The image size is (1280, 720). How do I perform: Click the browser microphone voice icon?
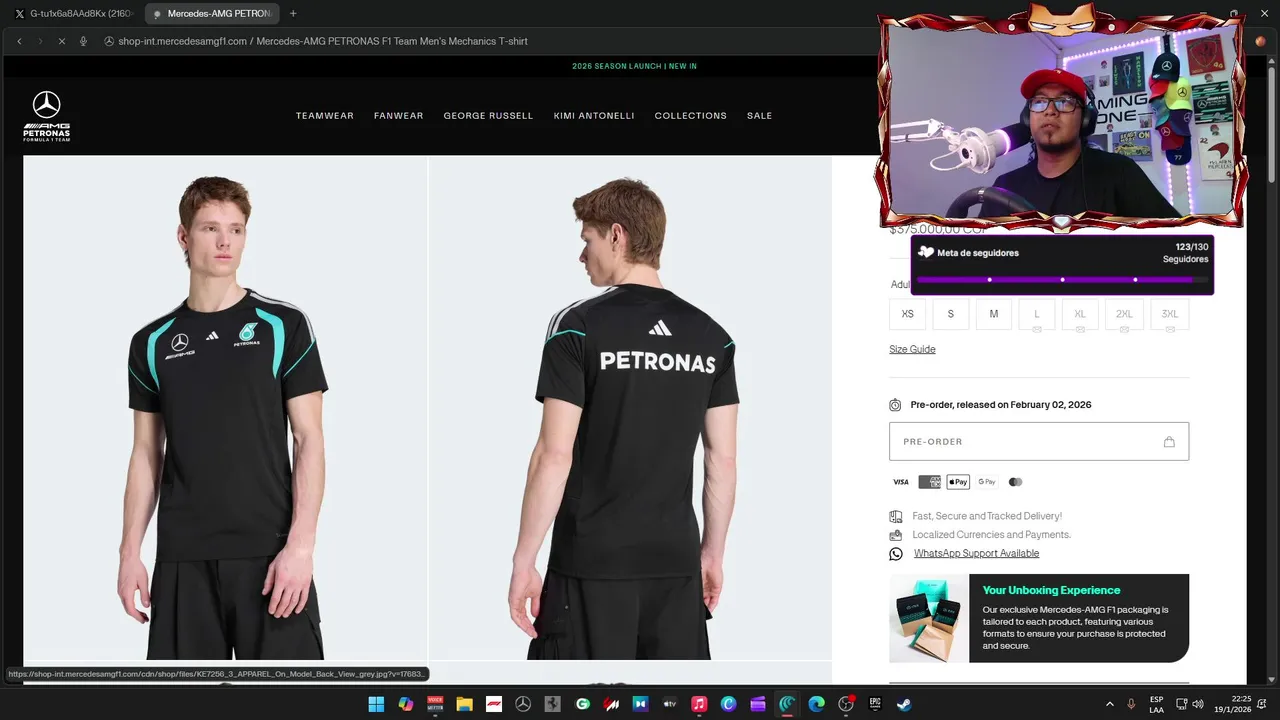[83, 41]
